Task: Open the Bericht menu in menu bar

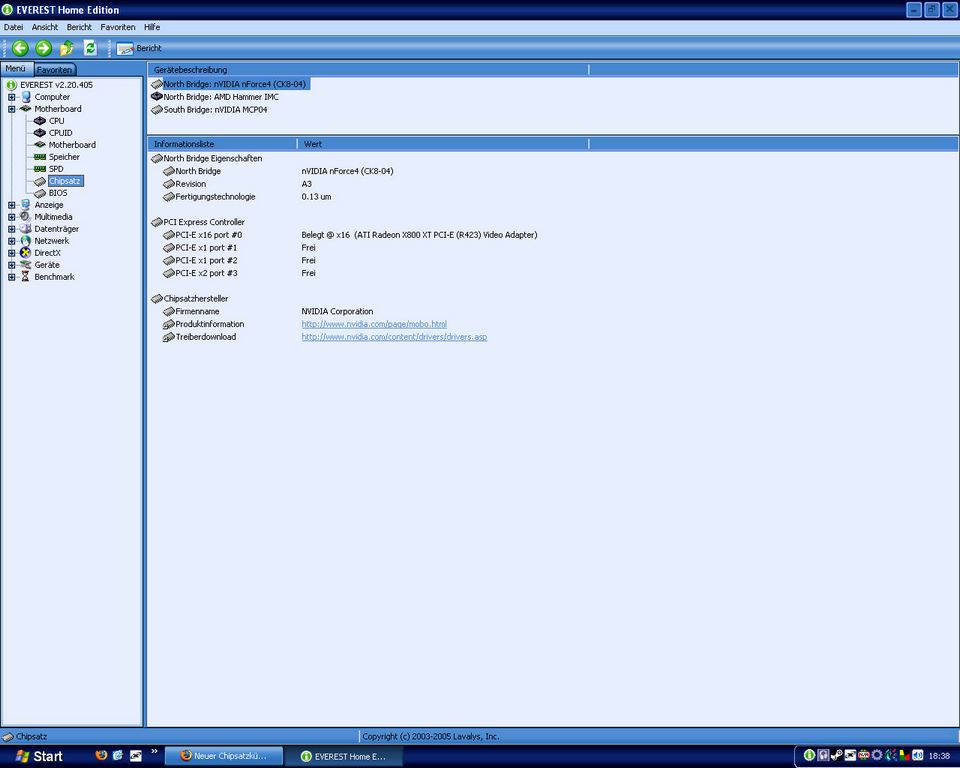Action: point(79,27)
